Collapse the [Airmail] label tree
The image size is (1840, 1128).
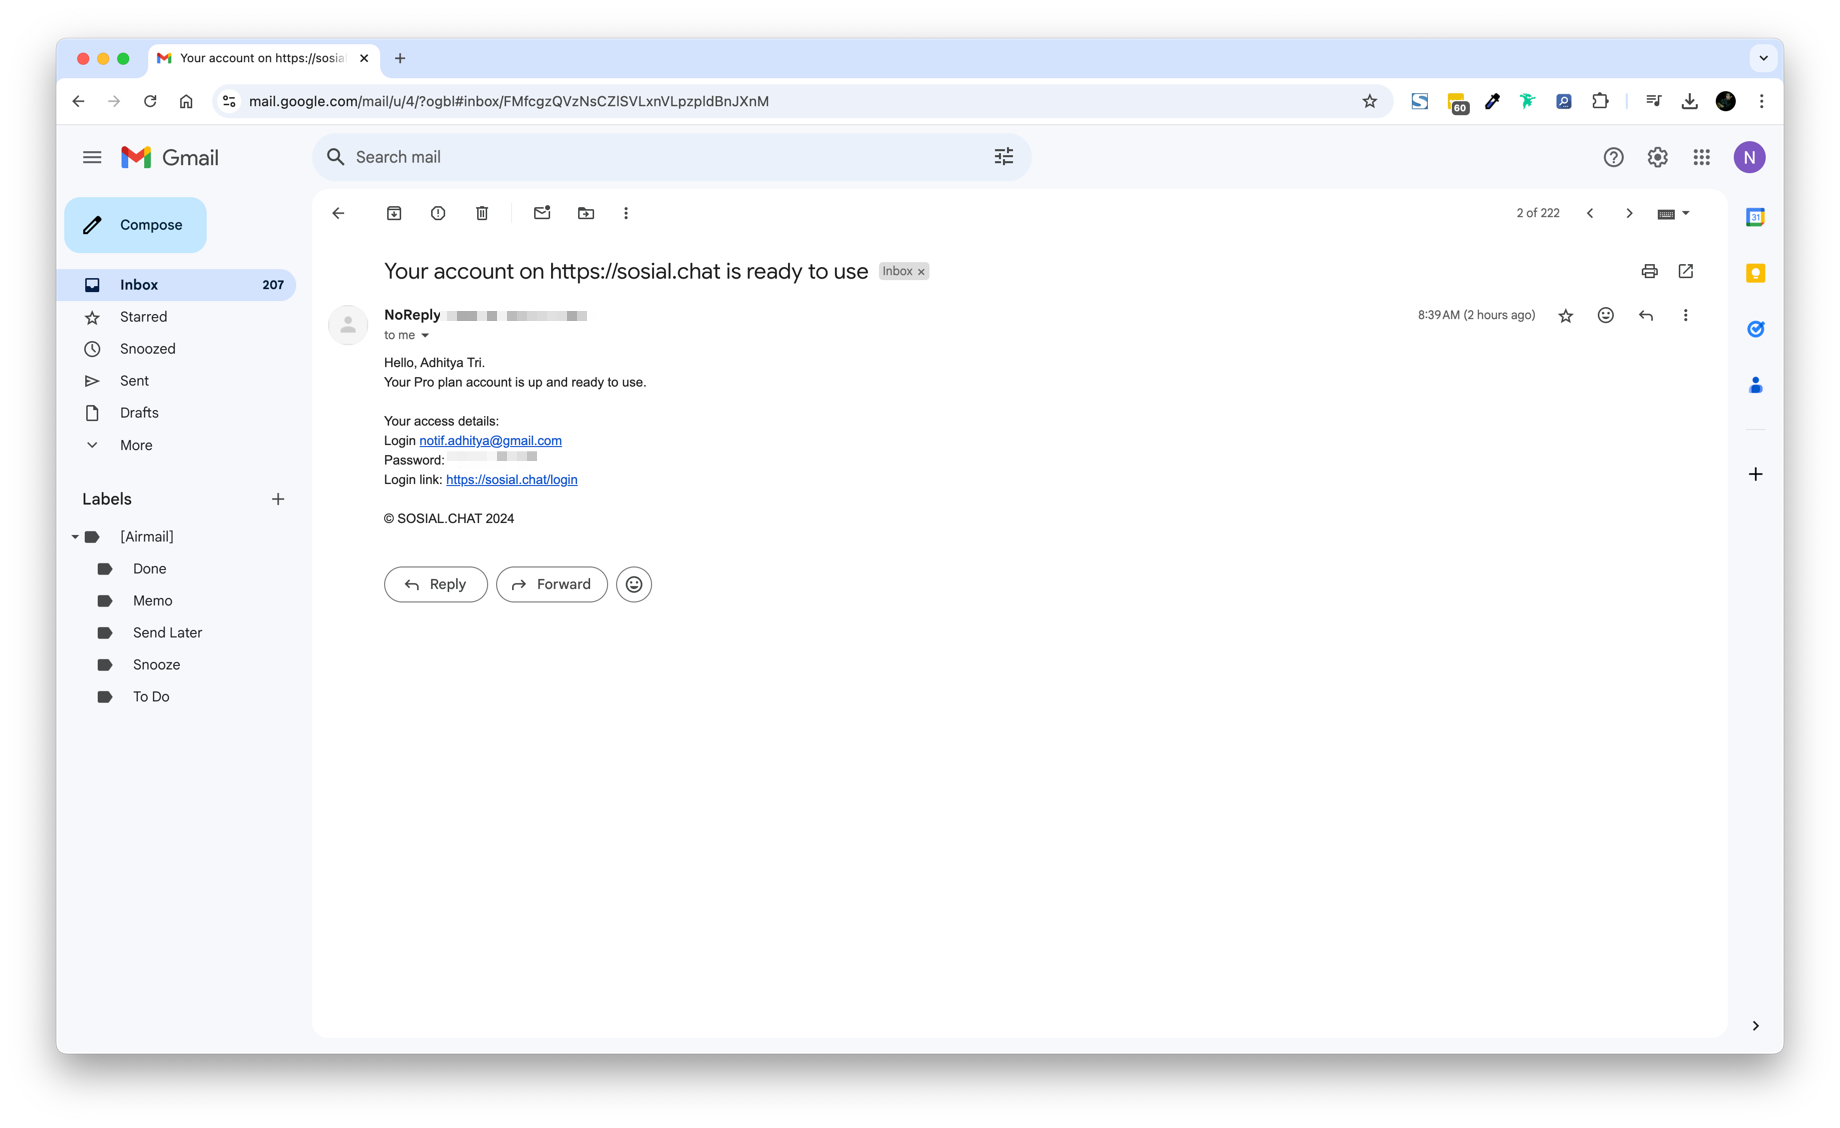pos(75,537)
